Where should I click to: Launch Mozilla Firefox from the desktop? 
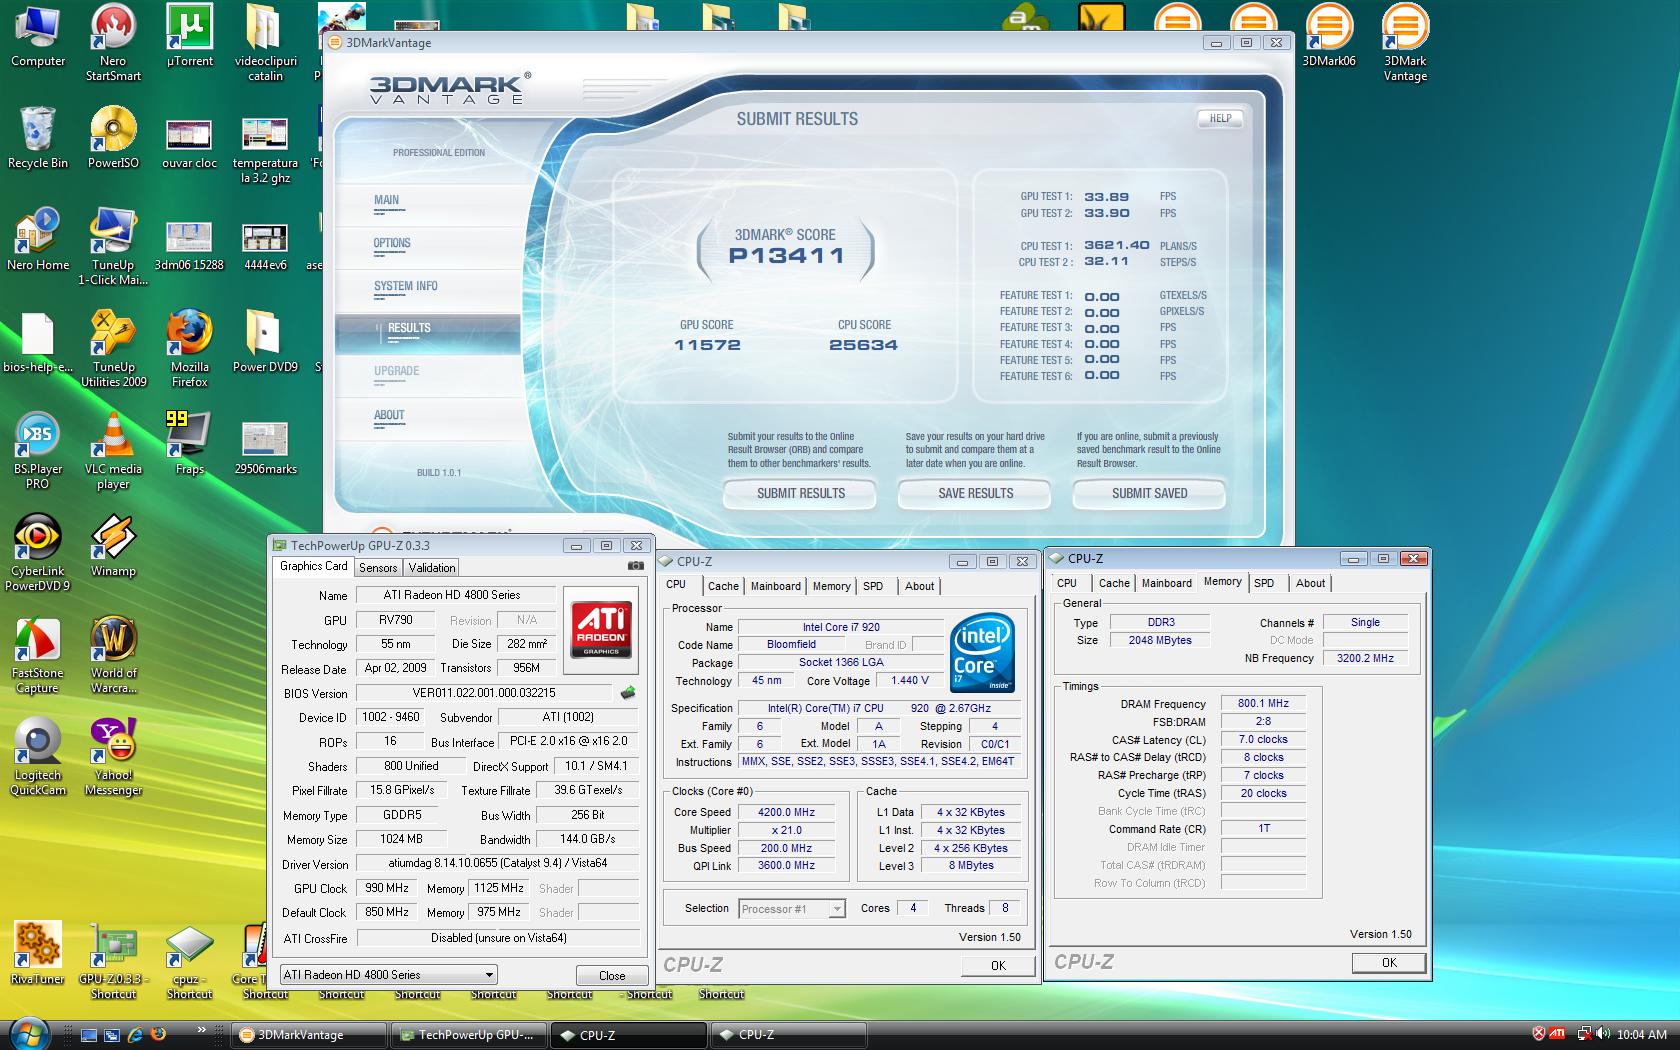[189, 348]
